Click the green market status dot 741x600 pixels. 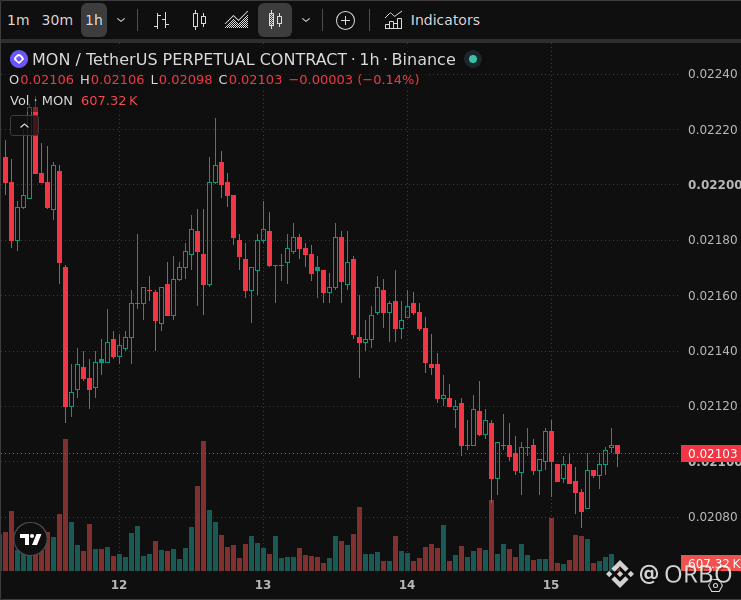(x=473, y=60)
